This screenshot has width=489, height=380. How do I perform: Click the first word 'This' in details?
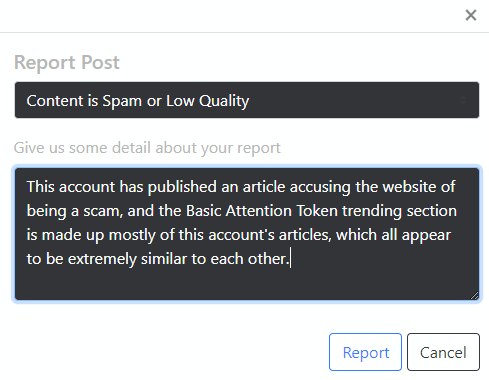point(40,187)
